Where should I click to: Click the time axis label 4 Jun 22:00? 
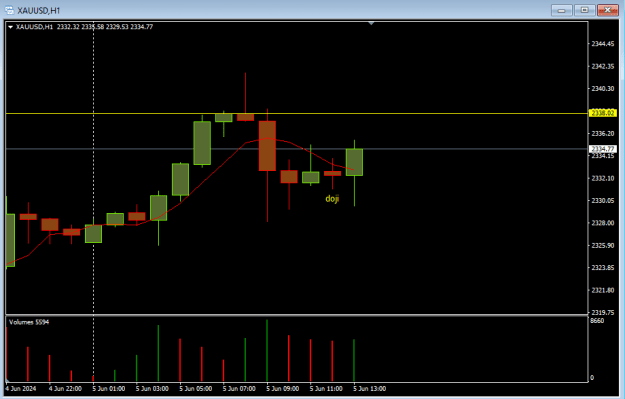click(65, 389)
